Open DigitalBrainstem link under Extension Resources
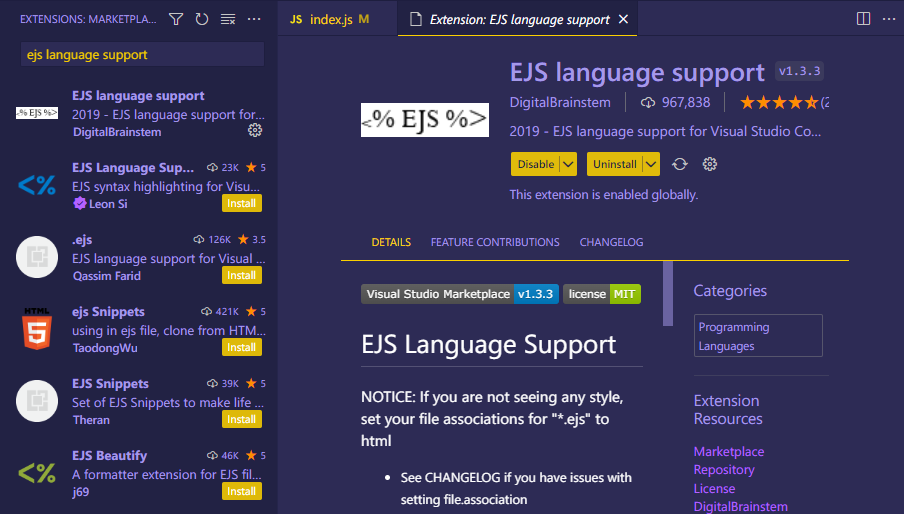Screen dimensions: 904x514 tap(740, 507)
